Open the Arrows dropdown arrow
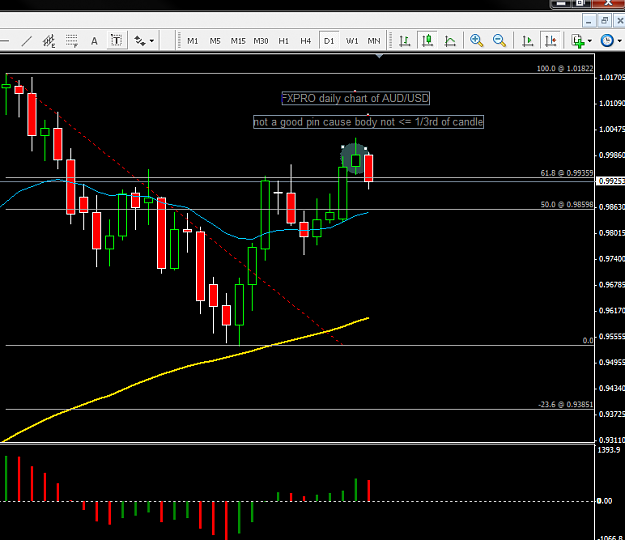Screen dimensions: 625x540 point(152,41)
